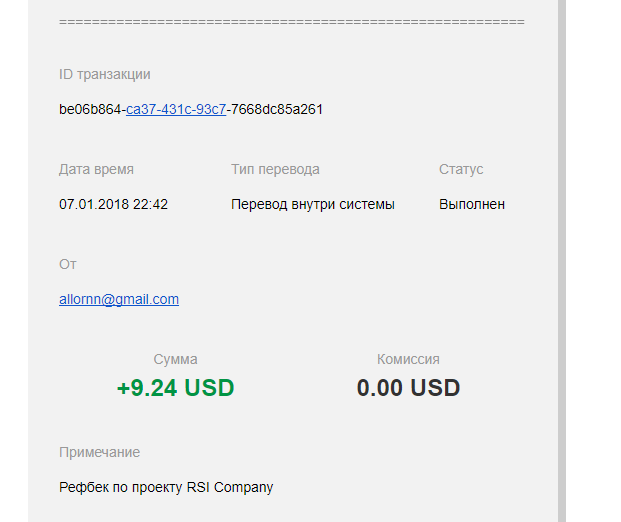Click the date 07.01.2018 22:42

tap(113, 204)
